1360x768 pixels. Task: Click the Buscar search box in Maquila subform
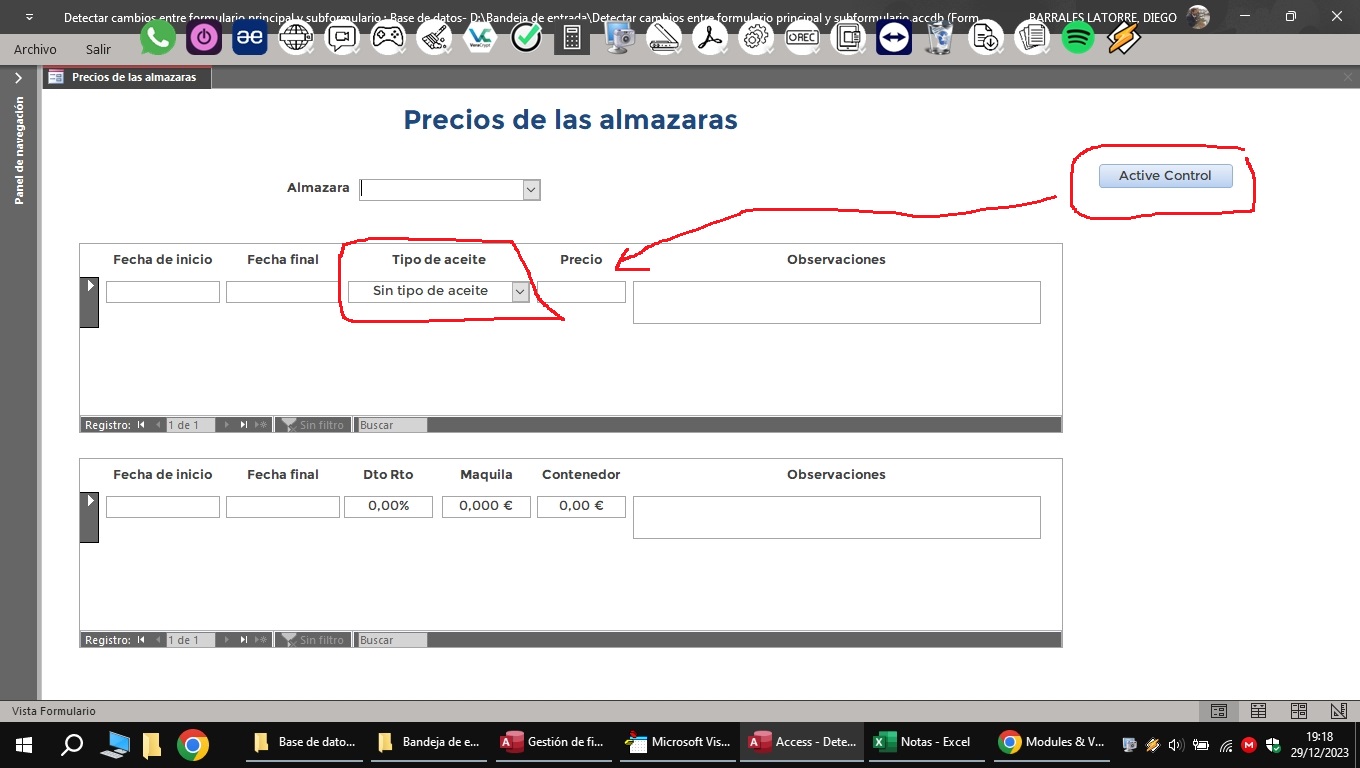(392, 640)
